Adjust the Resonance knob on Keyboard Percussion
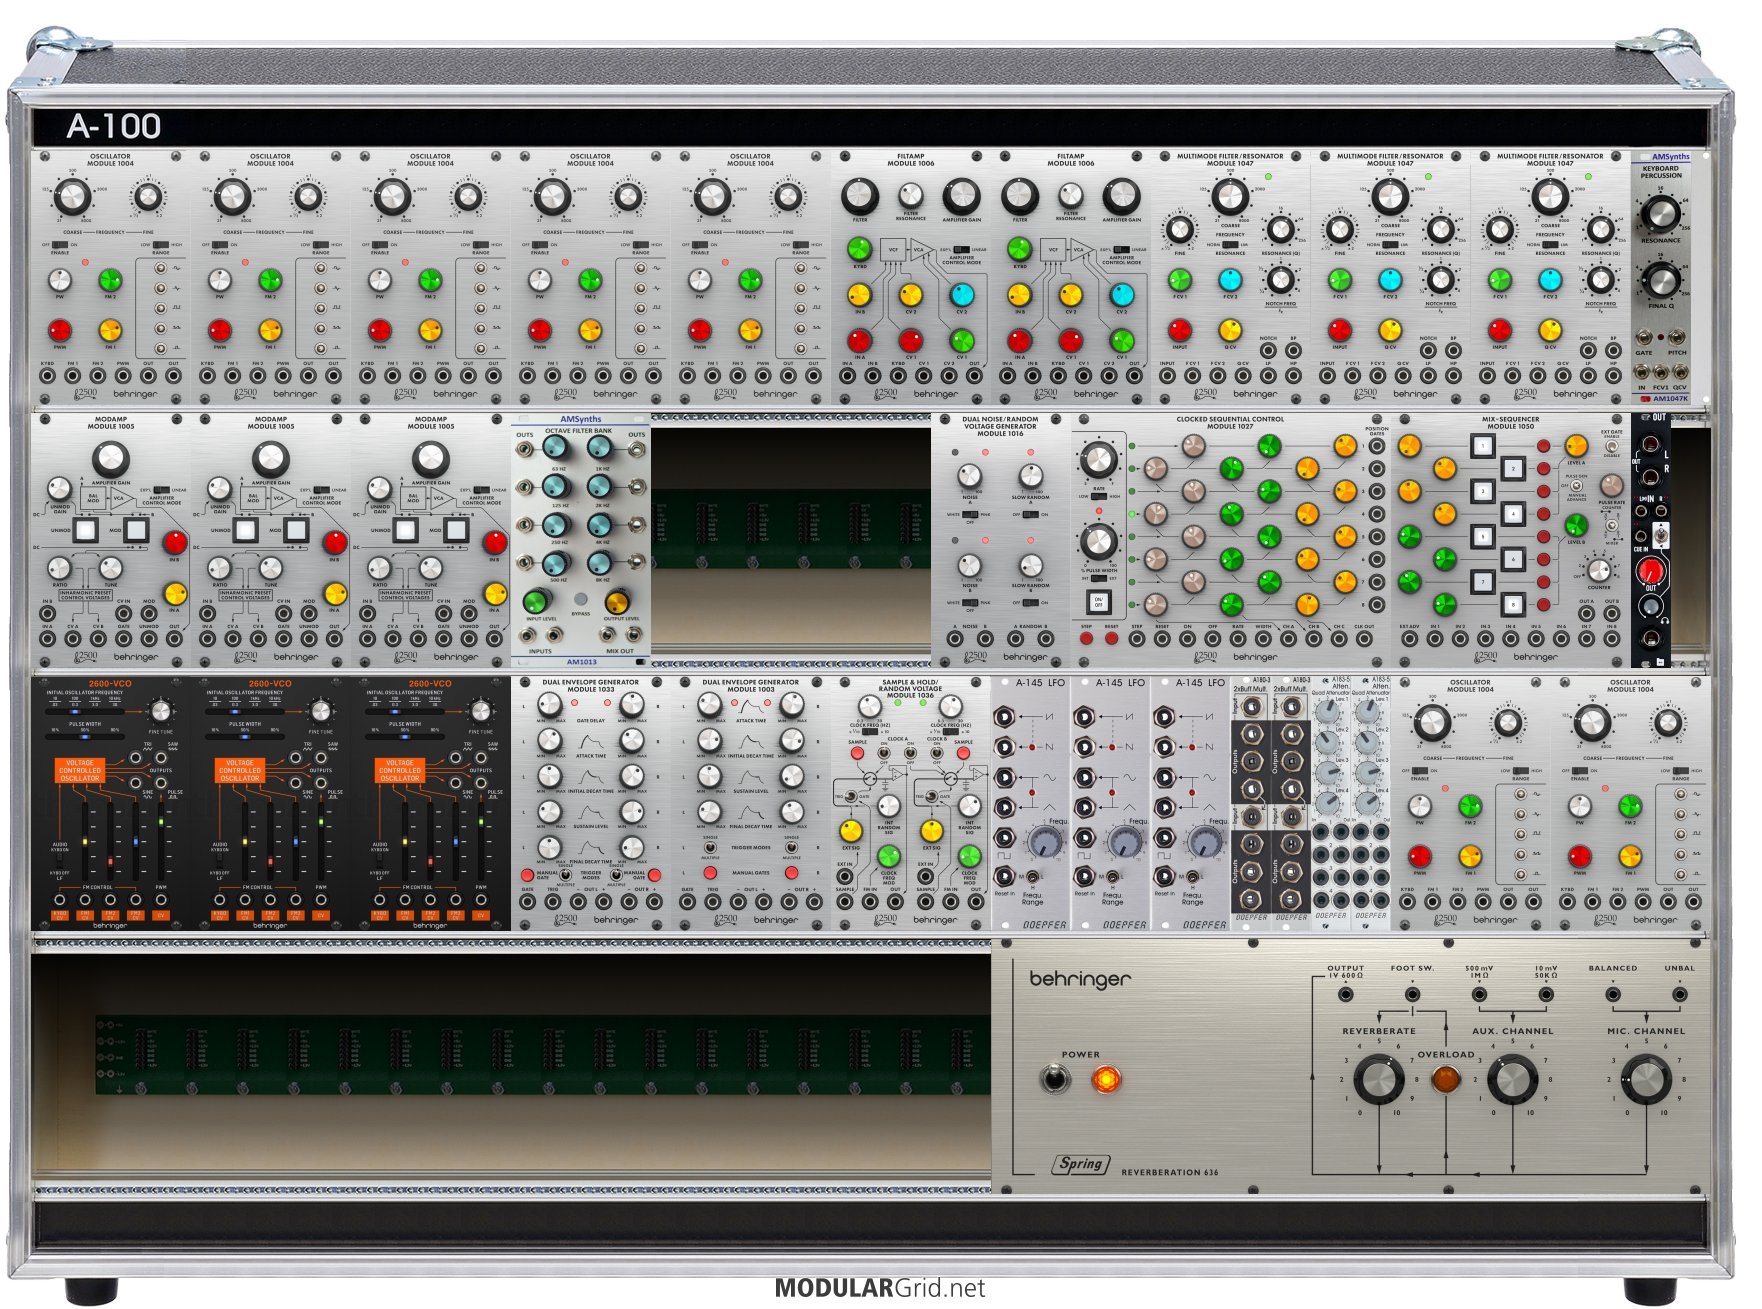The height and width of the screenshot is (1309, 1762). pos(1660,212)
